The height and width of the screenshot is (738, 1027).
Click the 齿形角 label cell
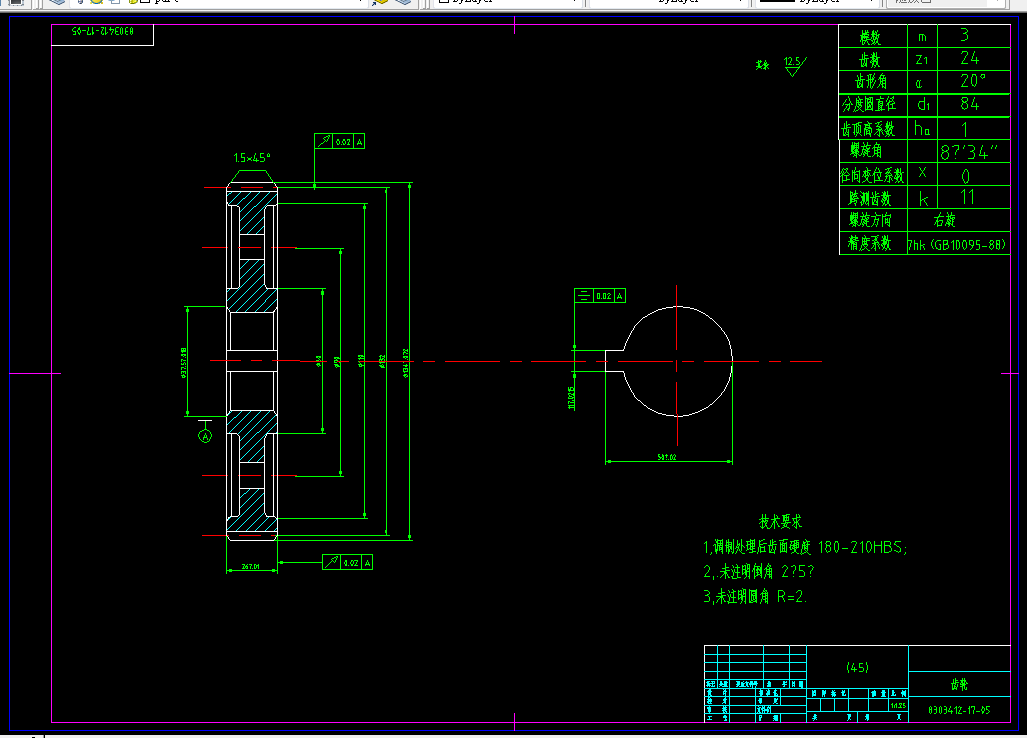(x=872, y=82)
